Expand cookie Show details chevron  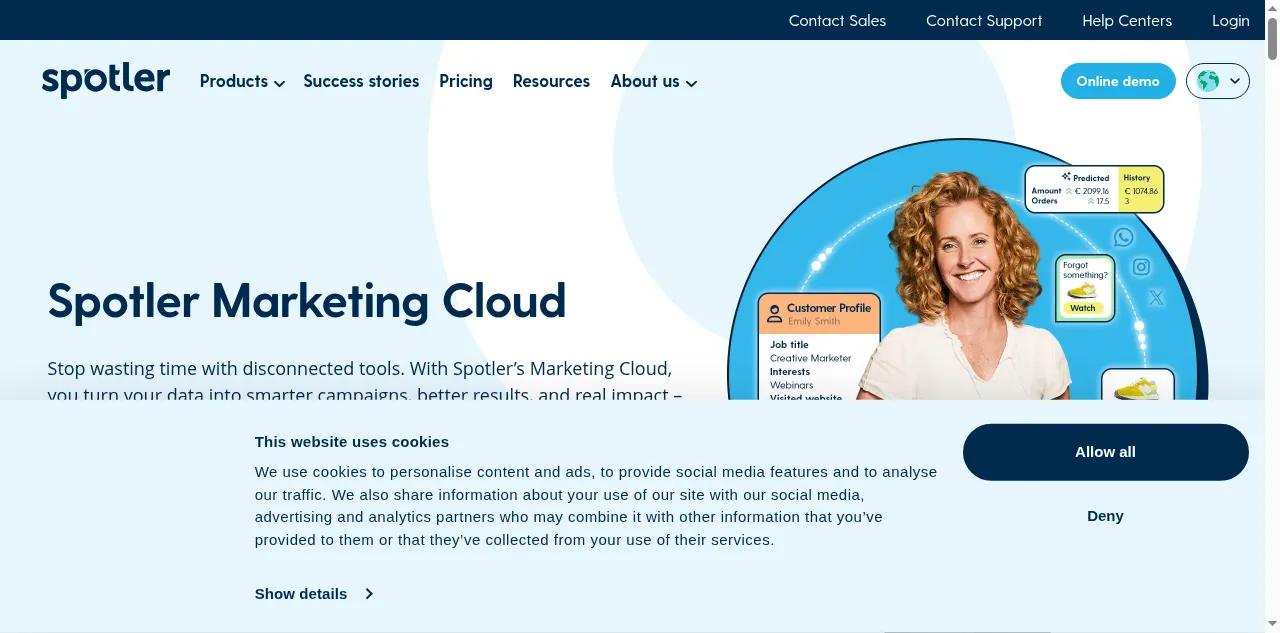pyautogui.click(x=369, y=594)
